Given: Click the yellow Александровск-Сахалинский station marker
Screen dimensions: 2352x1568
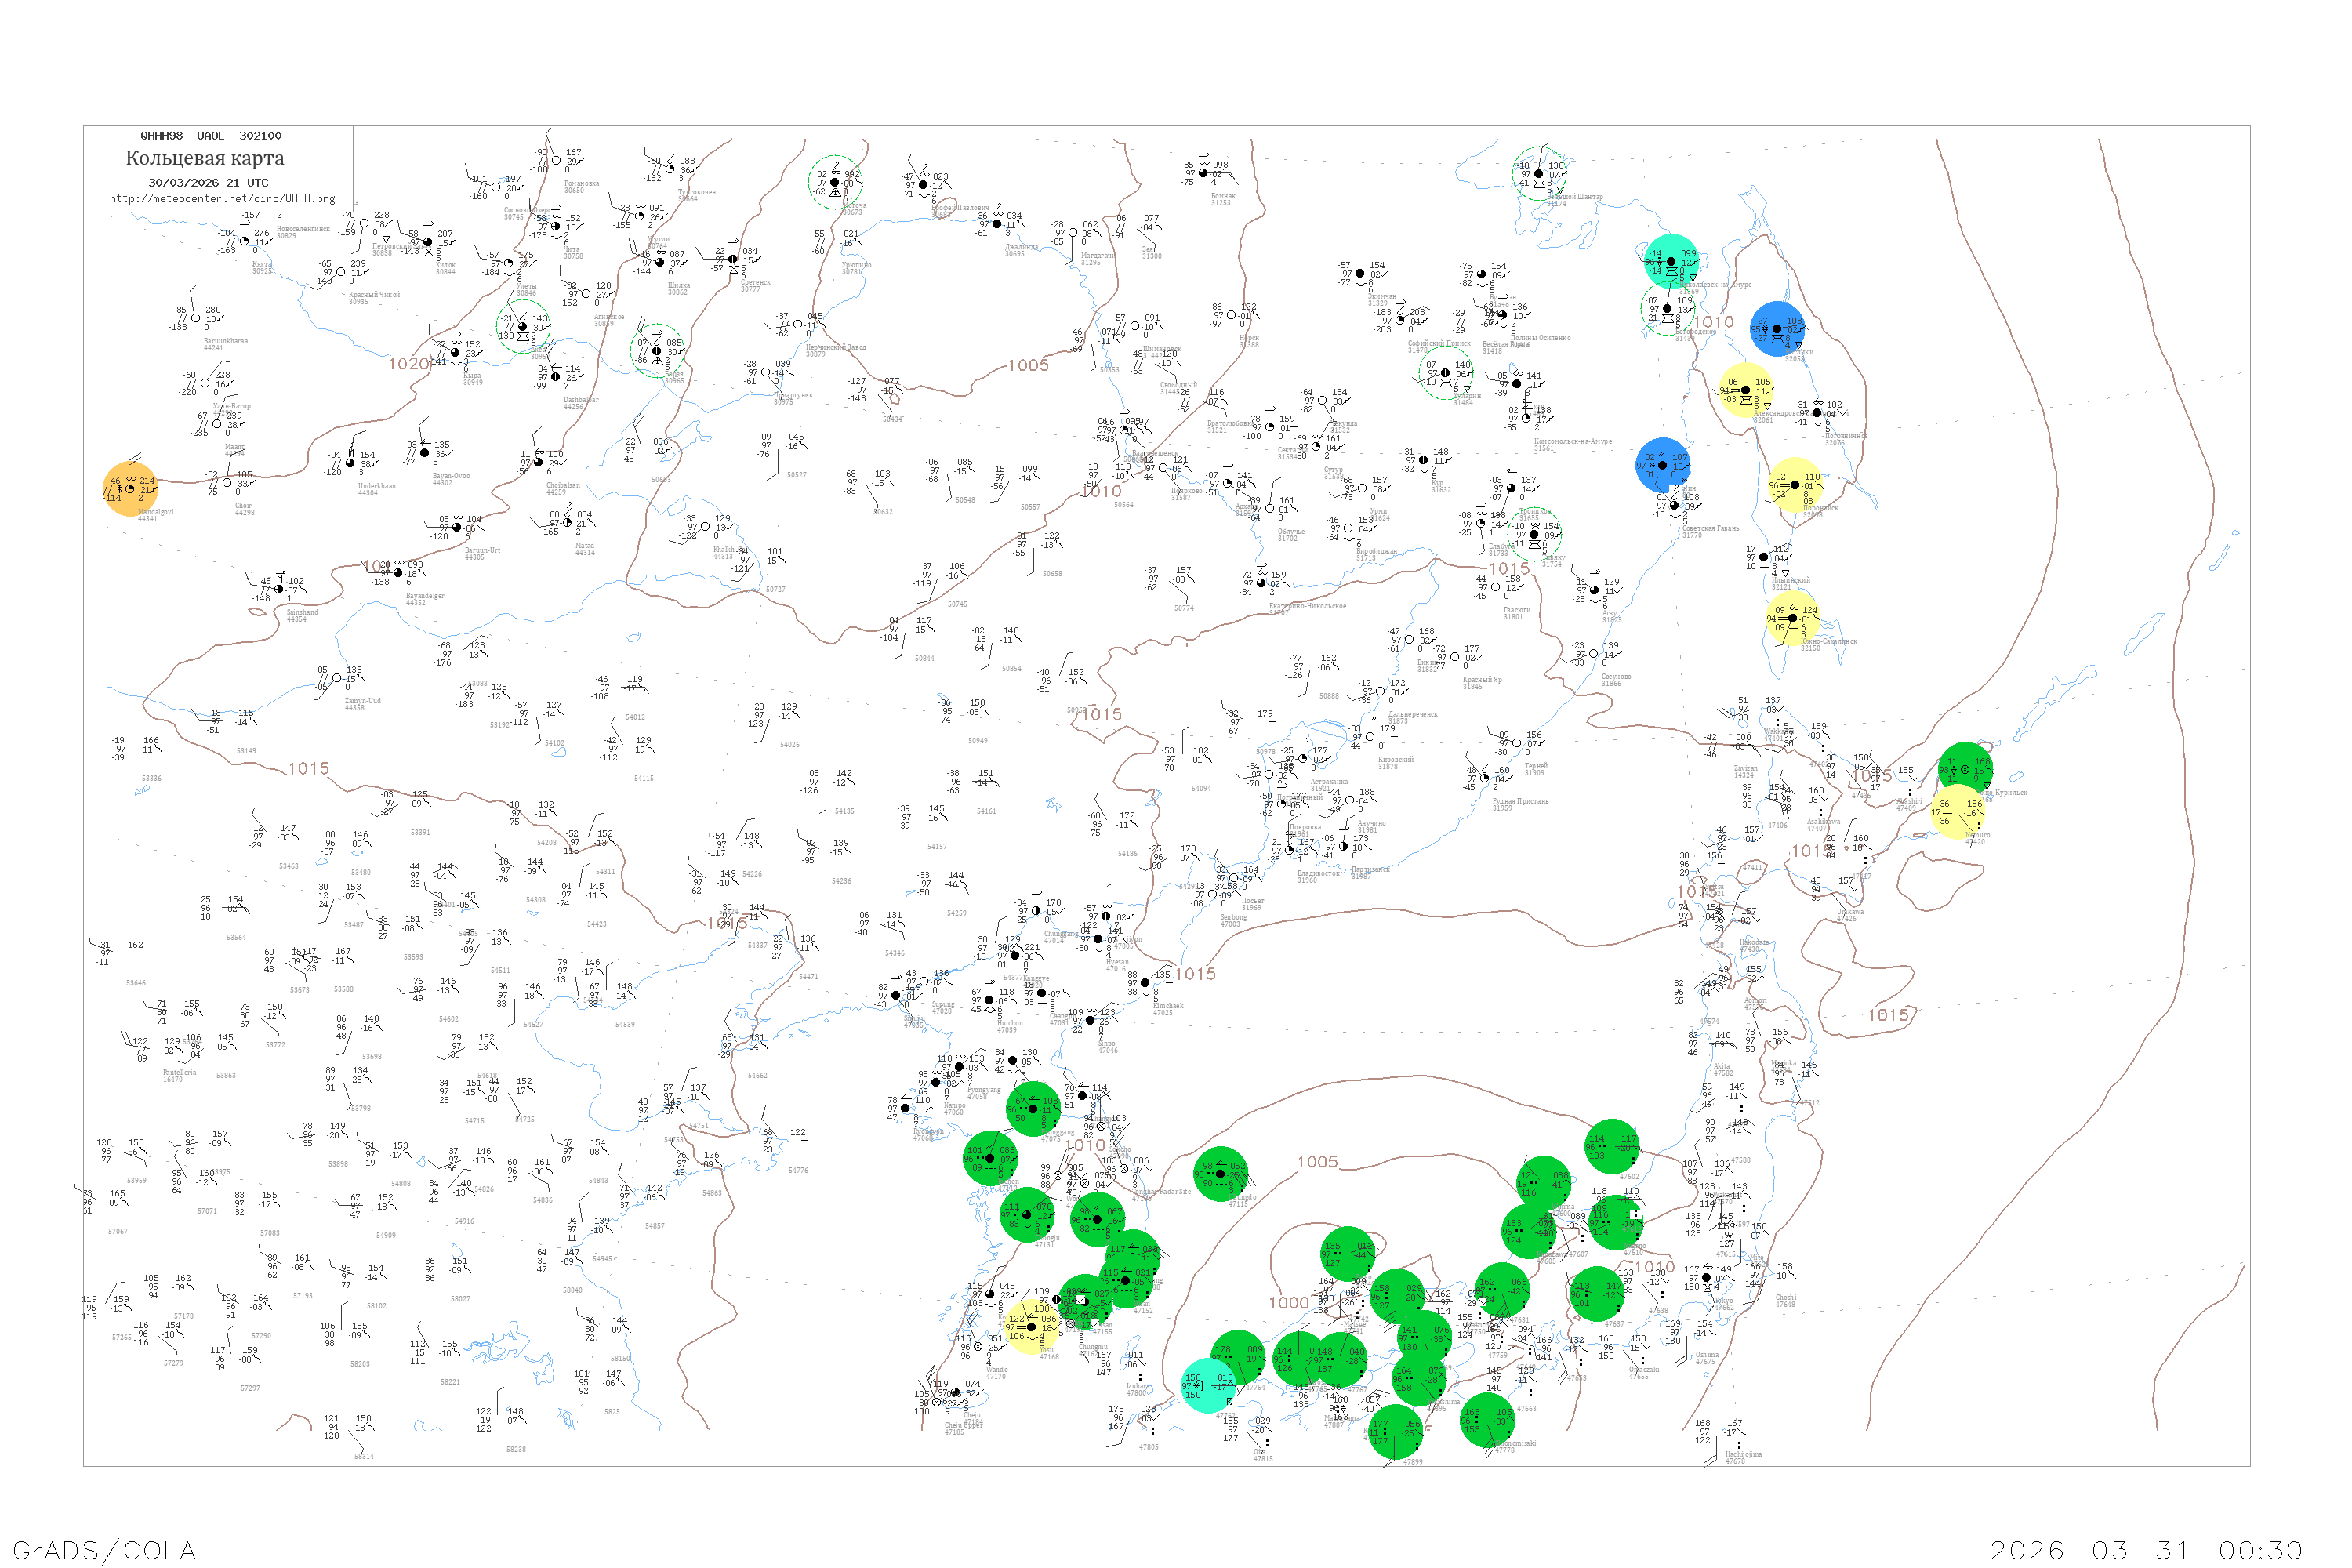Looking at the screenshot, I should point(1745,390).
